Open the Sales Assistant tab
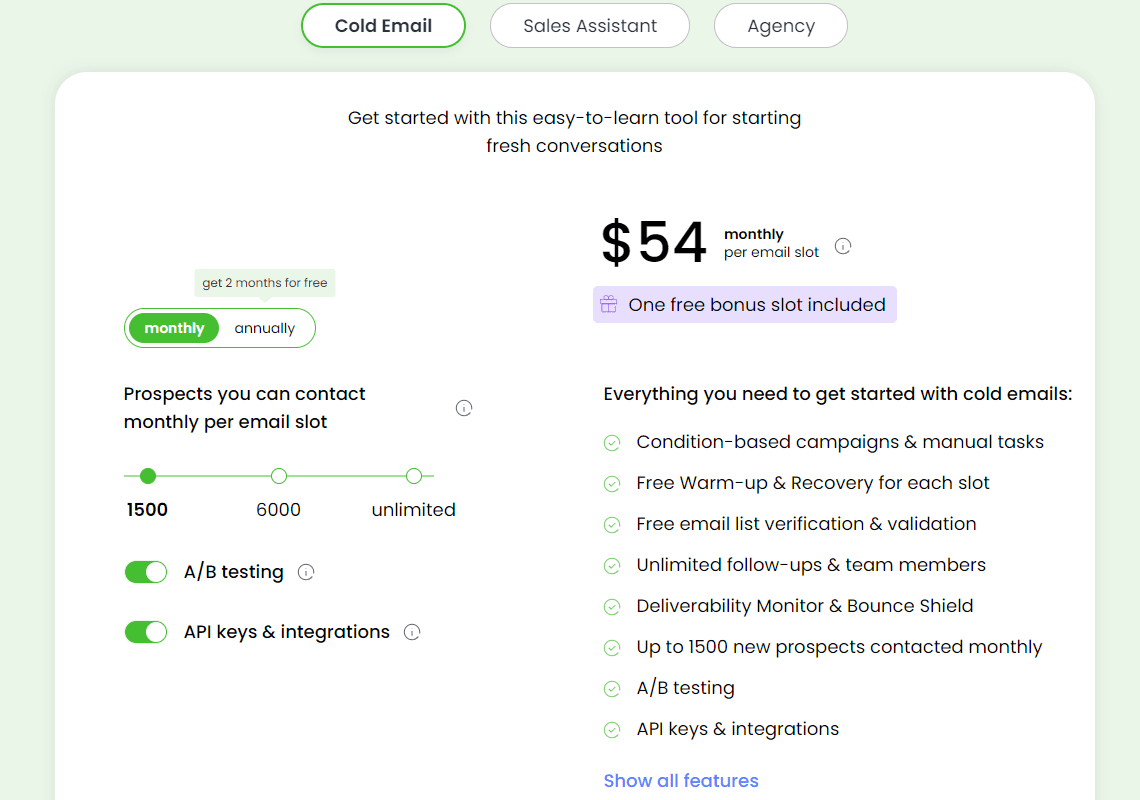This screenshot has width=1140, height=800. [590, 25]
